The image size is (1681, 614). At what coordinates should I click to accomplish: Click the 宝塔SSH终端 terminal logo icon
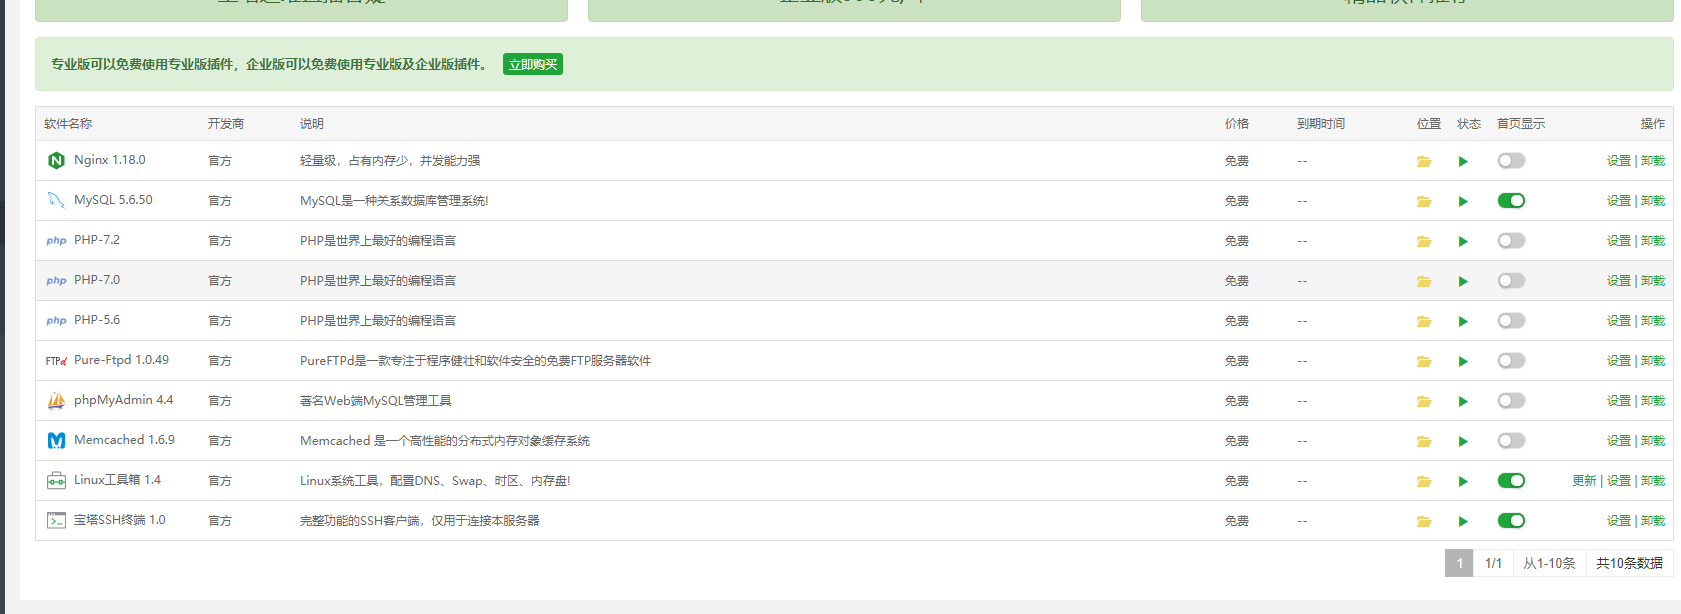[x=56, y=520]
